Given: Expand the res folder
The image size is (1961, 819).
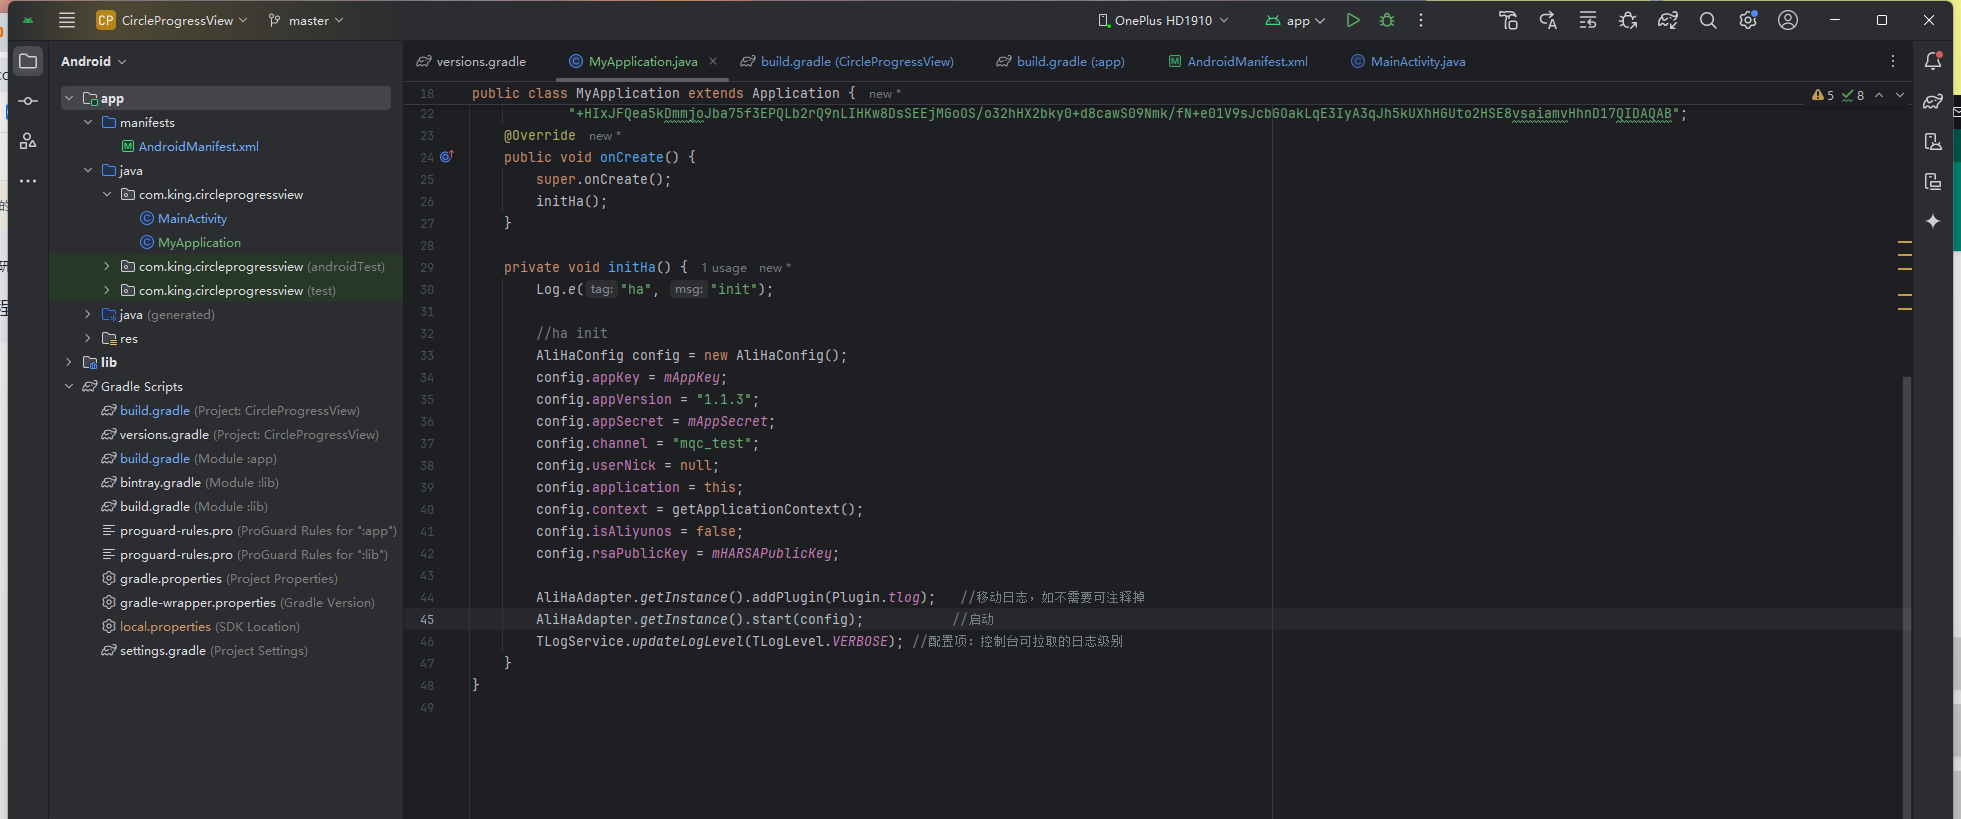Looking at the screenshot, I should [x=88, y=338].
